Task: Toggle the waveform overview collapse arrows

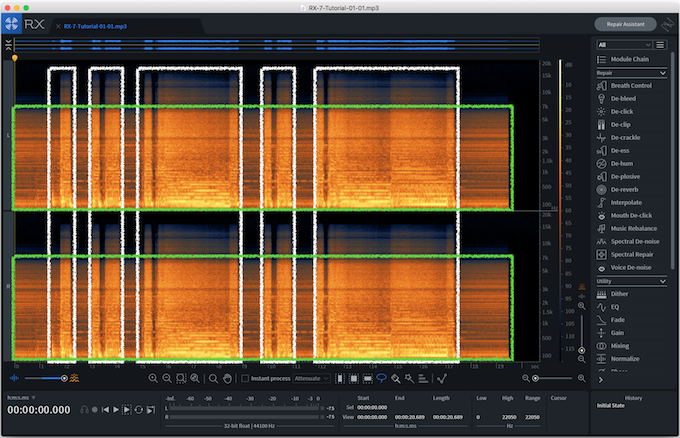Action: 8,45
